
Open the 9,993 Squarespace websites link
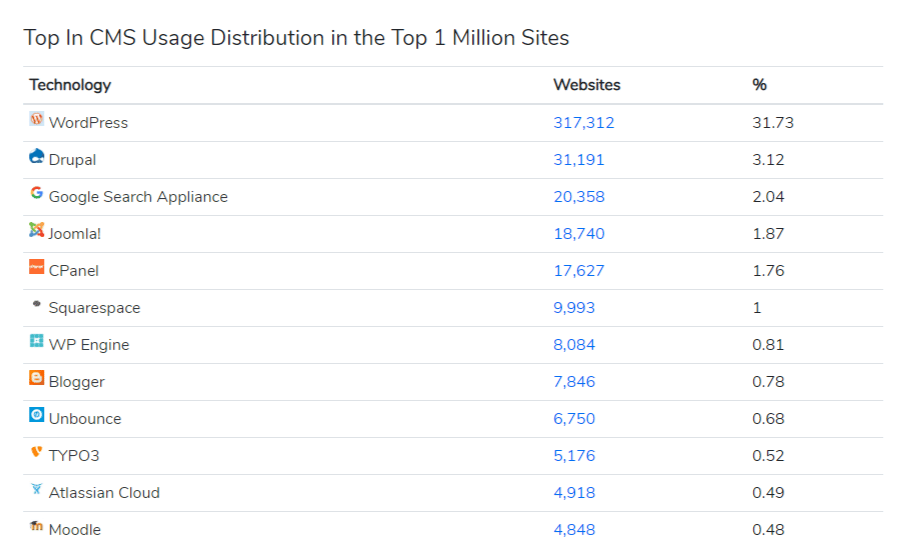pos(574,308)
